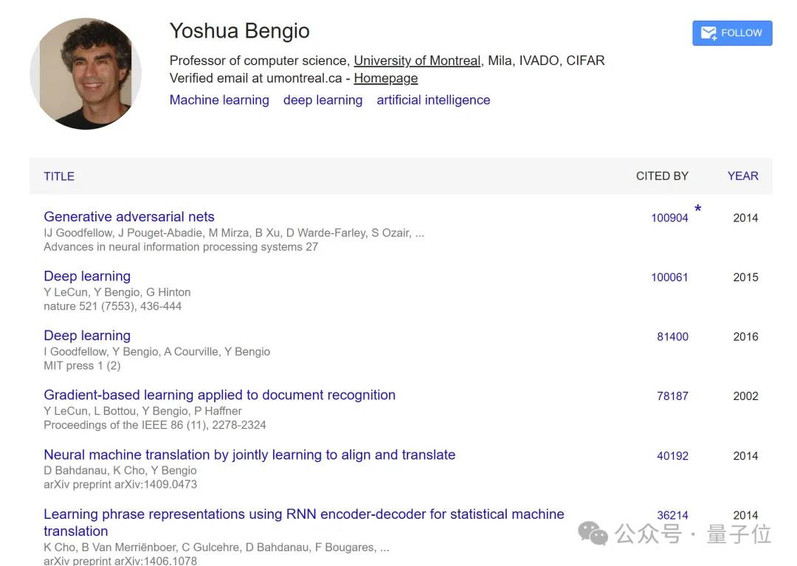Select the Machine learning interest tag
Screen dimensions: 797x566
pyautogui.click(x=219, y=100)
